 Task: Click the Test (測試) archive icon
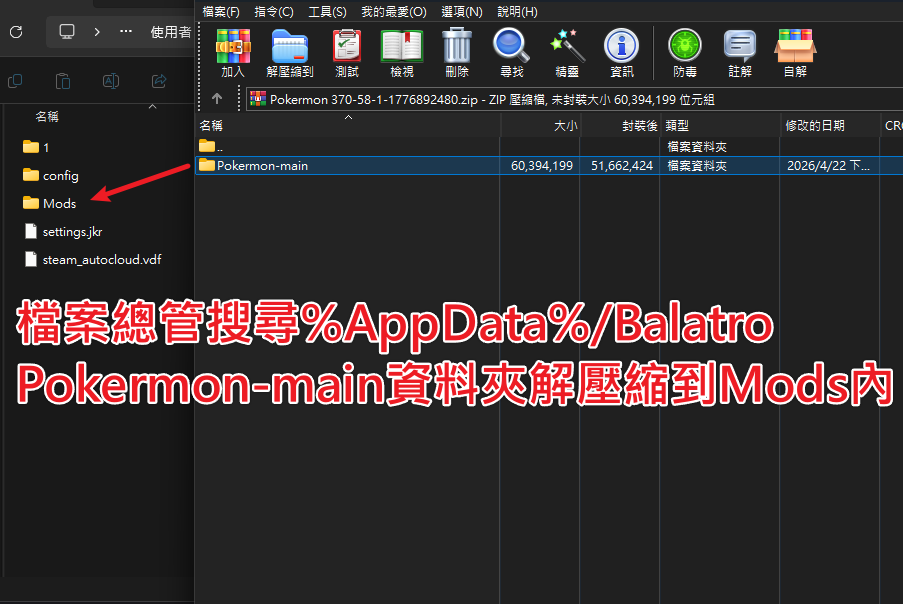coord(347,53)
